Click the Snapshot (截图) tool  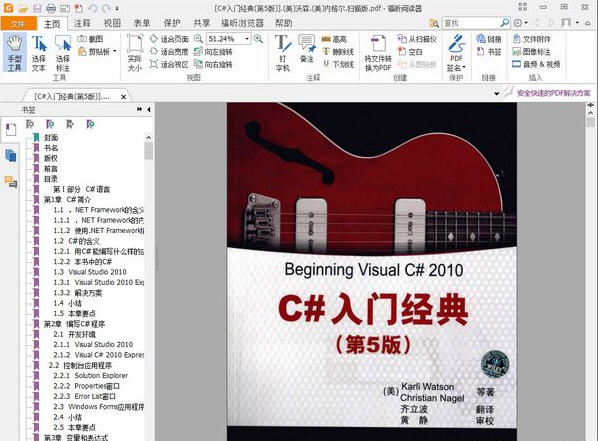[90, 39]
